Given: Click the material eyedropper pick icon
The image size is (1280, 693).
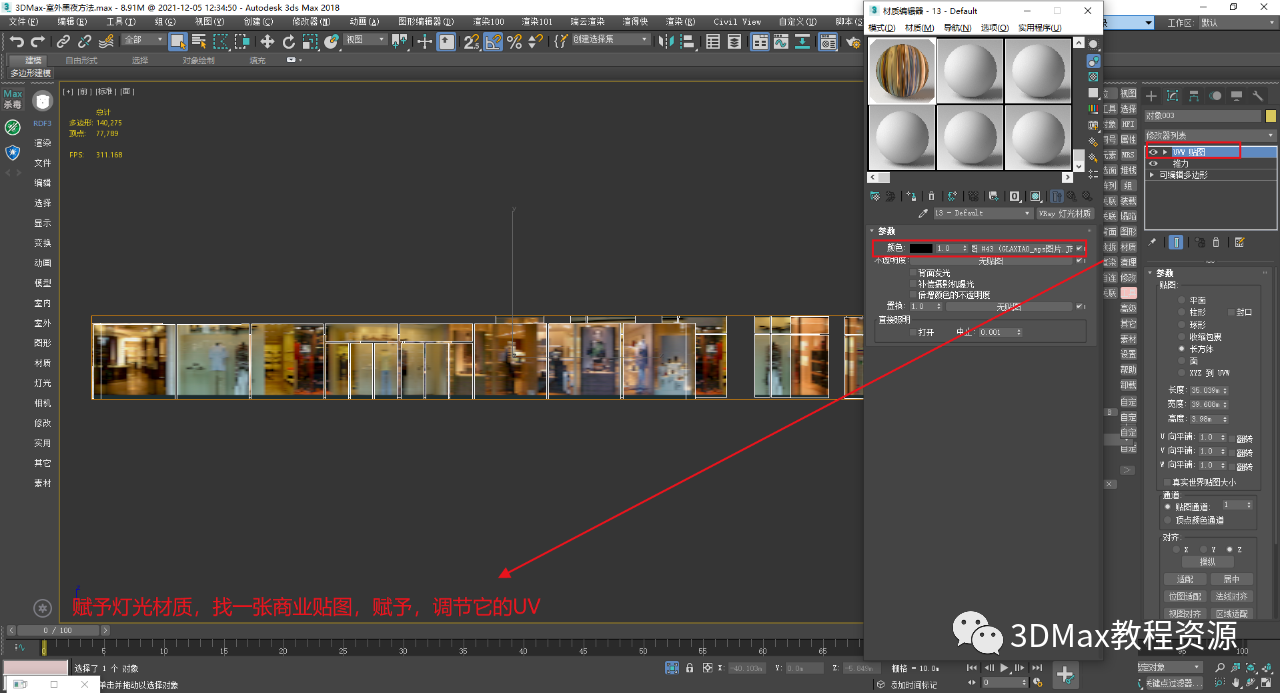Looking at the screenshot, I should 924,214.
